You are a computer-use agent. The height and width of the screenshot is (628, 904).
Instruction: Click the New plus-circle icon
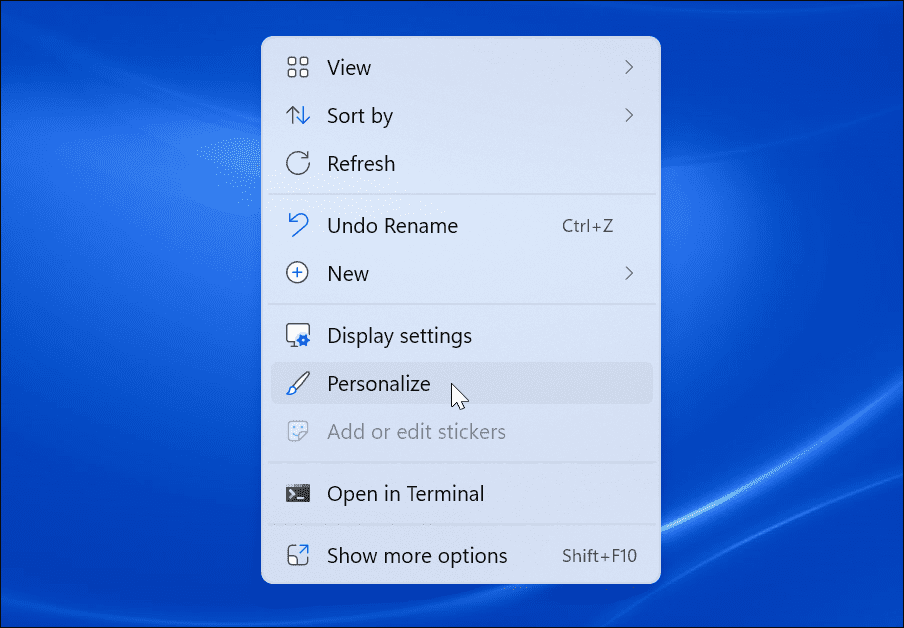tap(297, 273)
